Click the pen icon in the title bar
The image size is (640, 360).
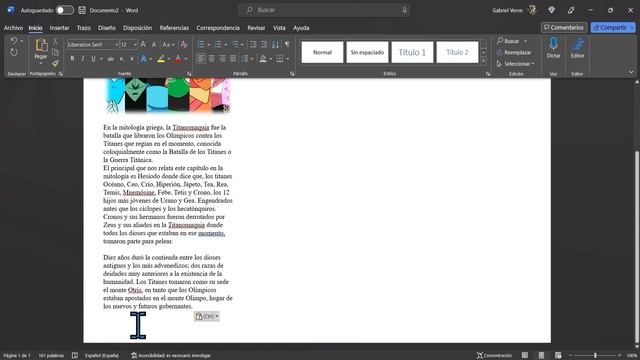pyautogui.click(x=571, y=10)
